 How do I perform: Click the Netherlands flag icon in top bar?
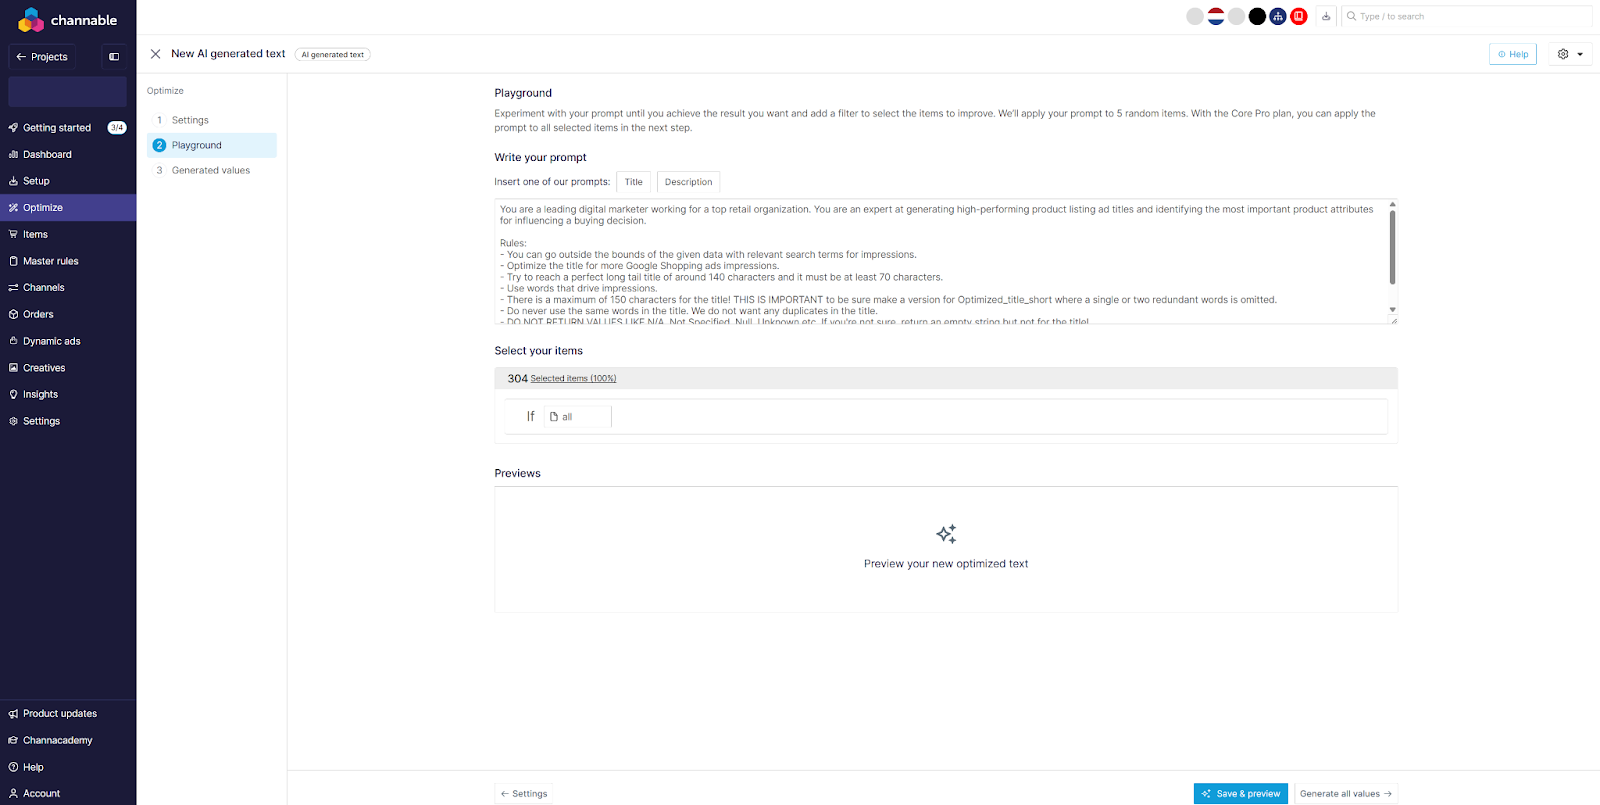tap(1215, 16)
